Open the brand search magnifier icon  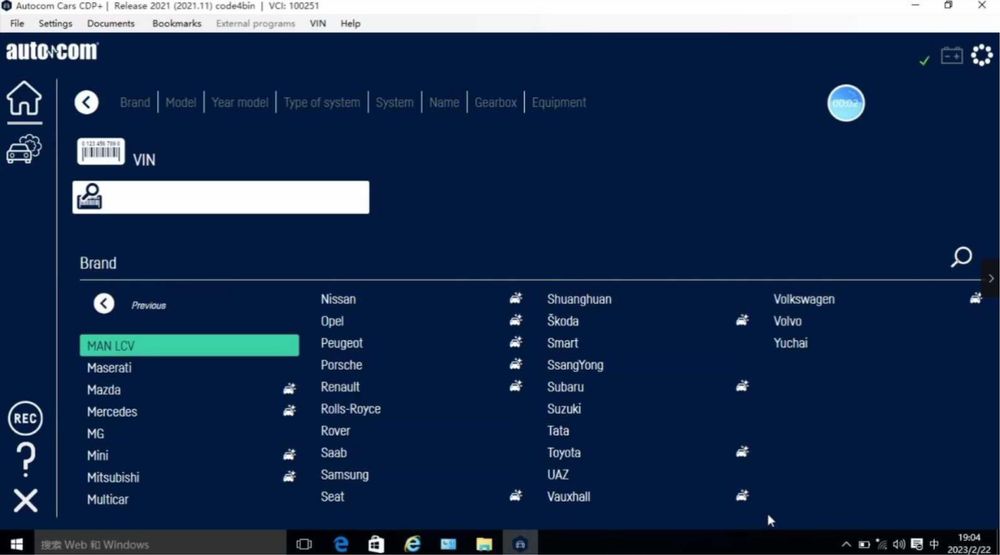click(x=961, y=257)
